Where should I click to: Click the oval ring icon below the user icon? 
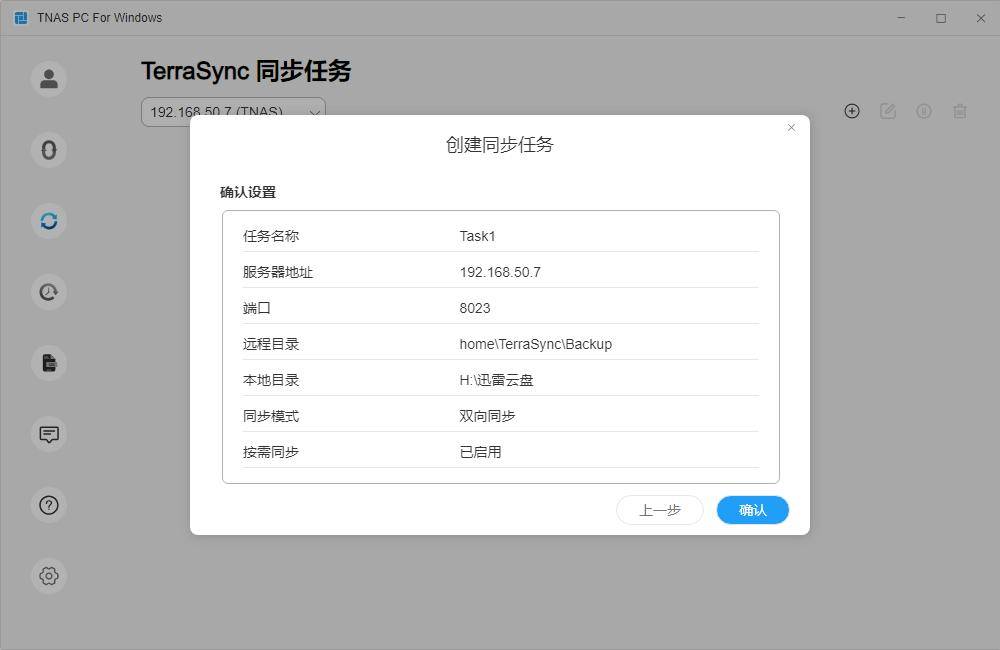[49, 150]
